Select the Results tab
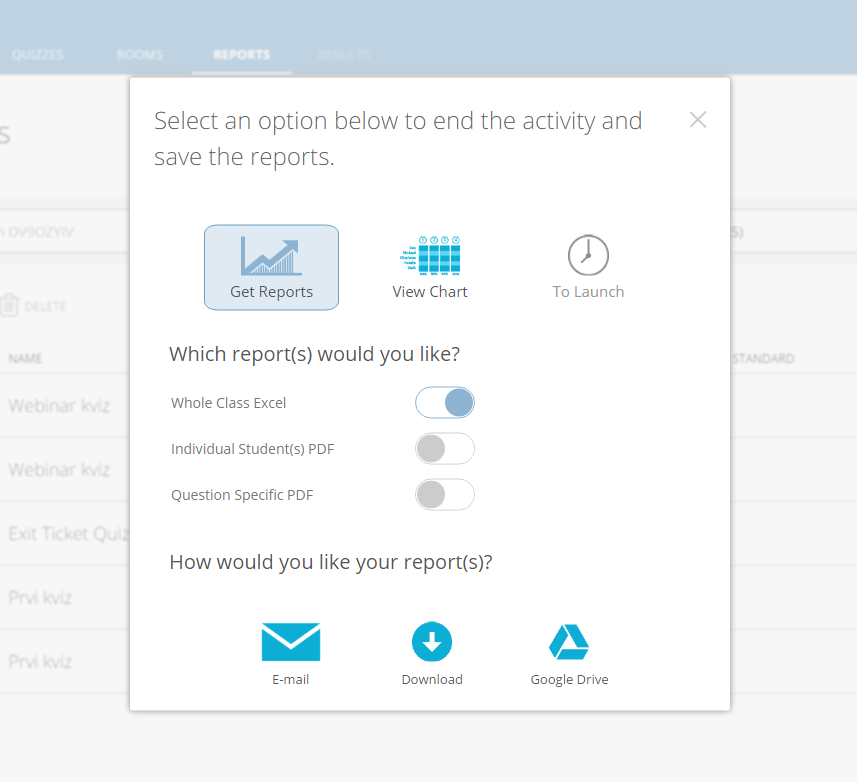The height and width of the screenshot is (782, 857). tap(343, 55)
